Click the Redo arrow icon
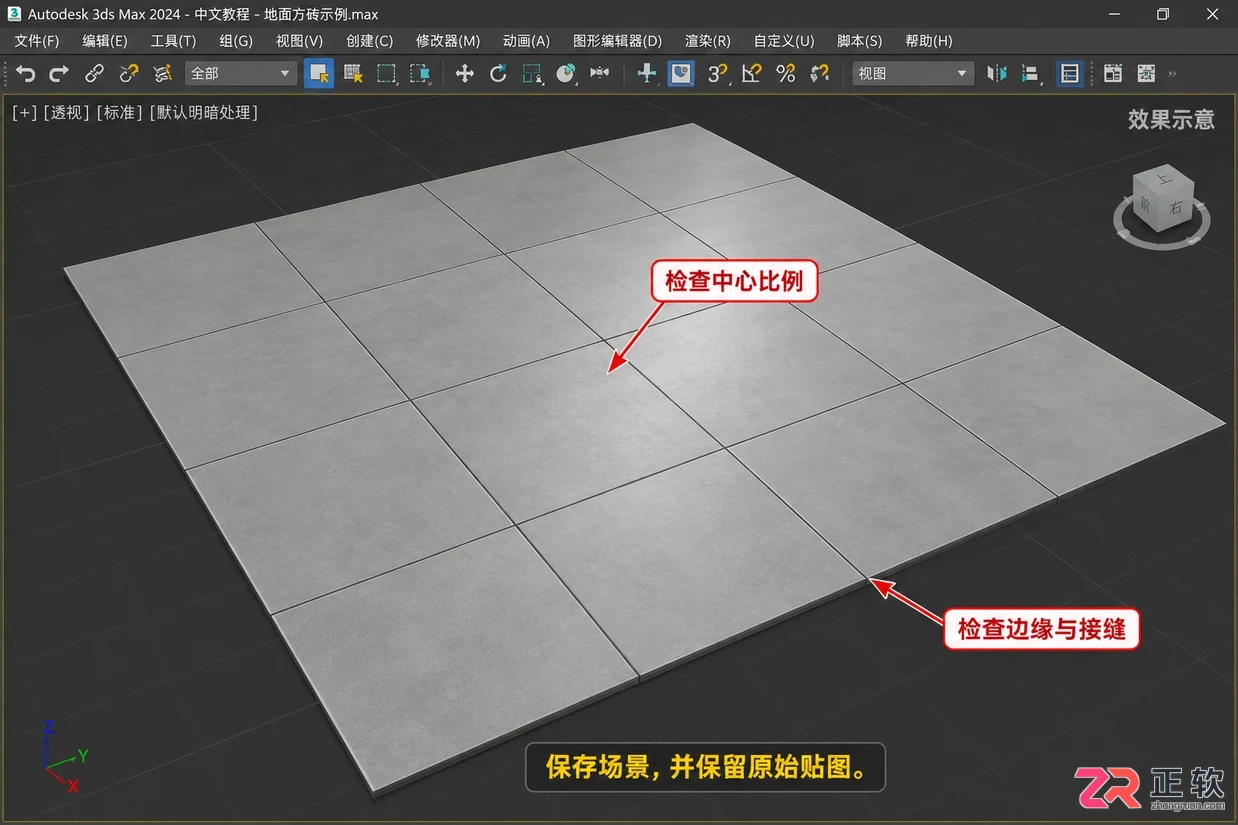1238x825 pixels. [x=59, y=73]
